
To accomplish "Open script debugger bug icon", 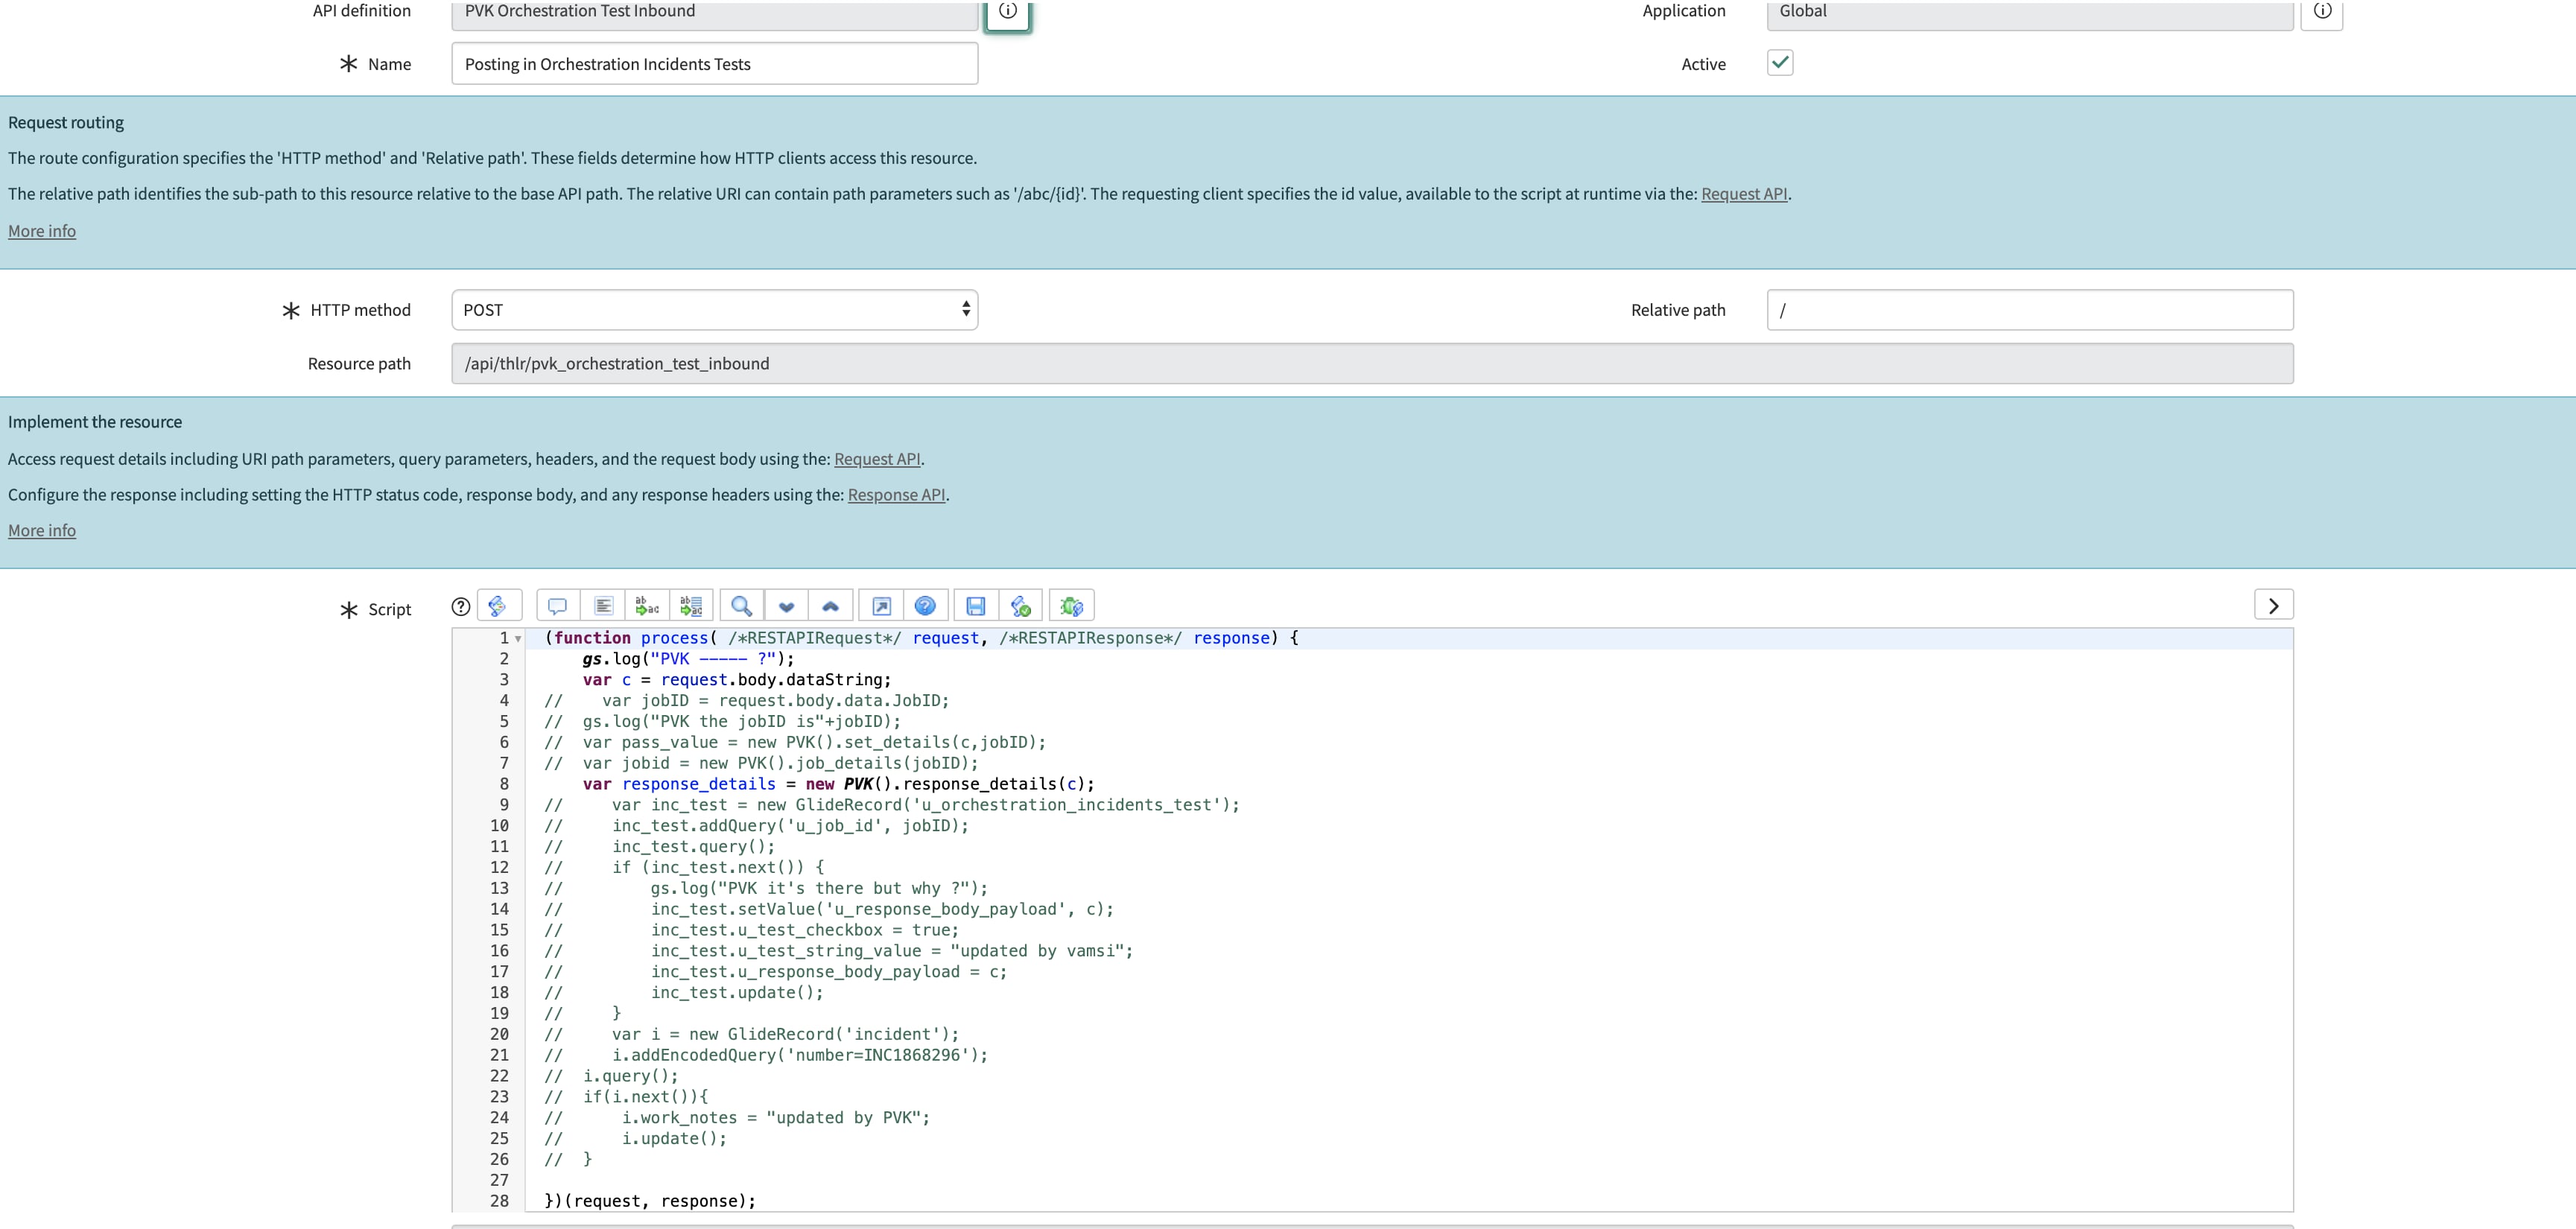I will [x=1071, y=606].
